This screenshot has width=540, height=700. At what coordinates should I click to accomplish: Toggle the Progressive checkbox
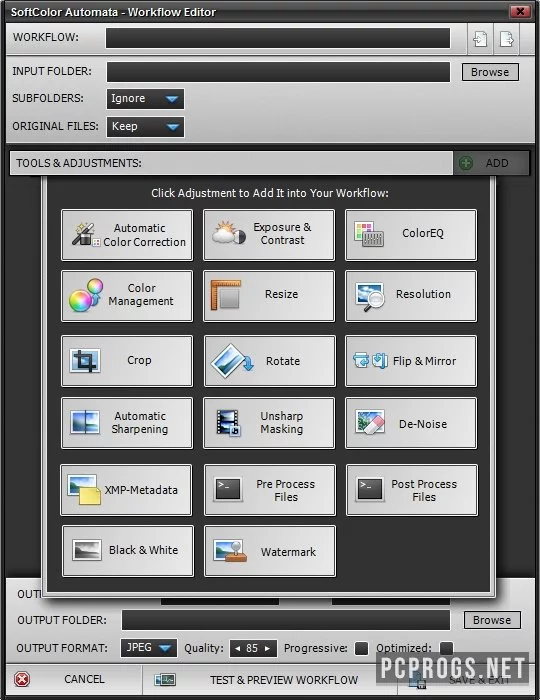coord(361,648)
